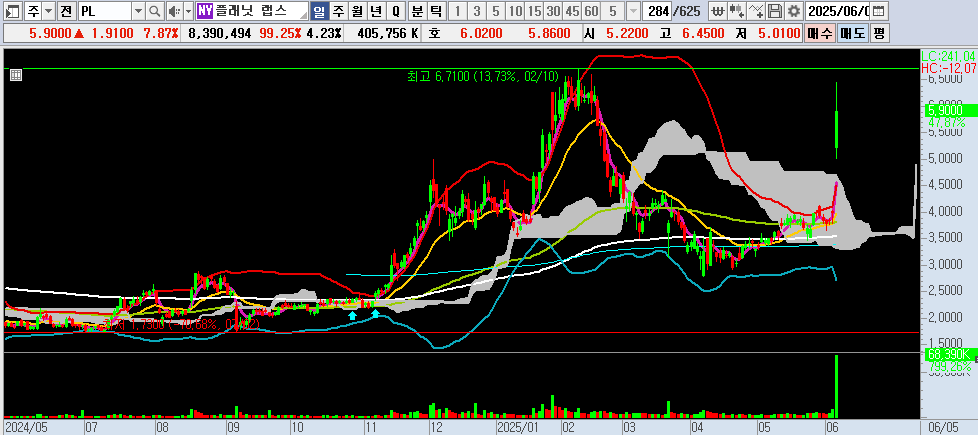Switch to weekly (주) chart period

[x=338, y=11]
